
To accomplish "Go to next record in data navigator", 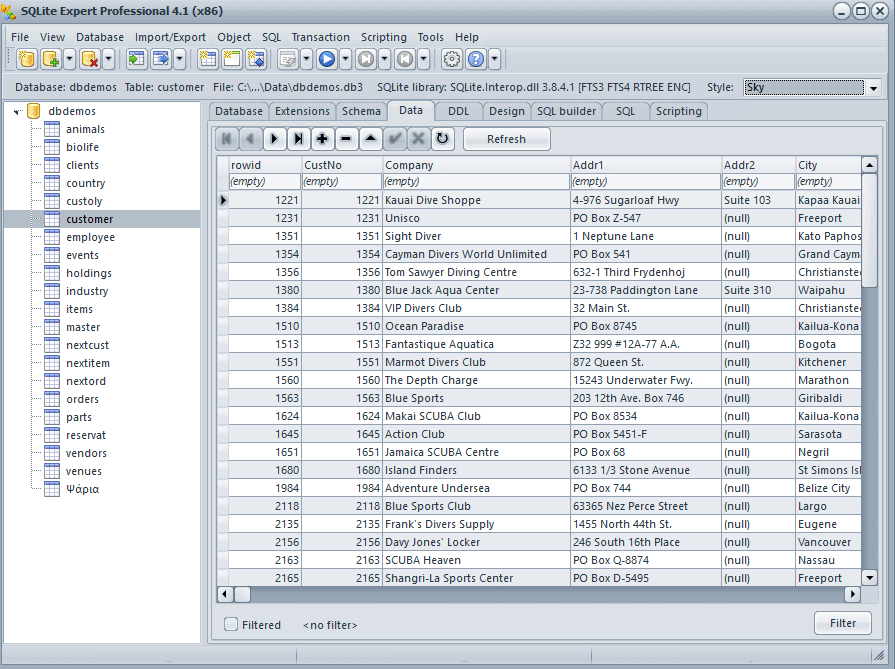I will (275, 139).
